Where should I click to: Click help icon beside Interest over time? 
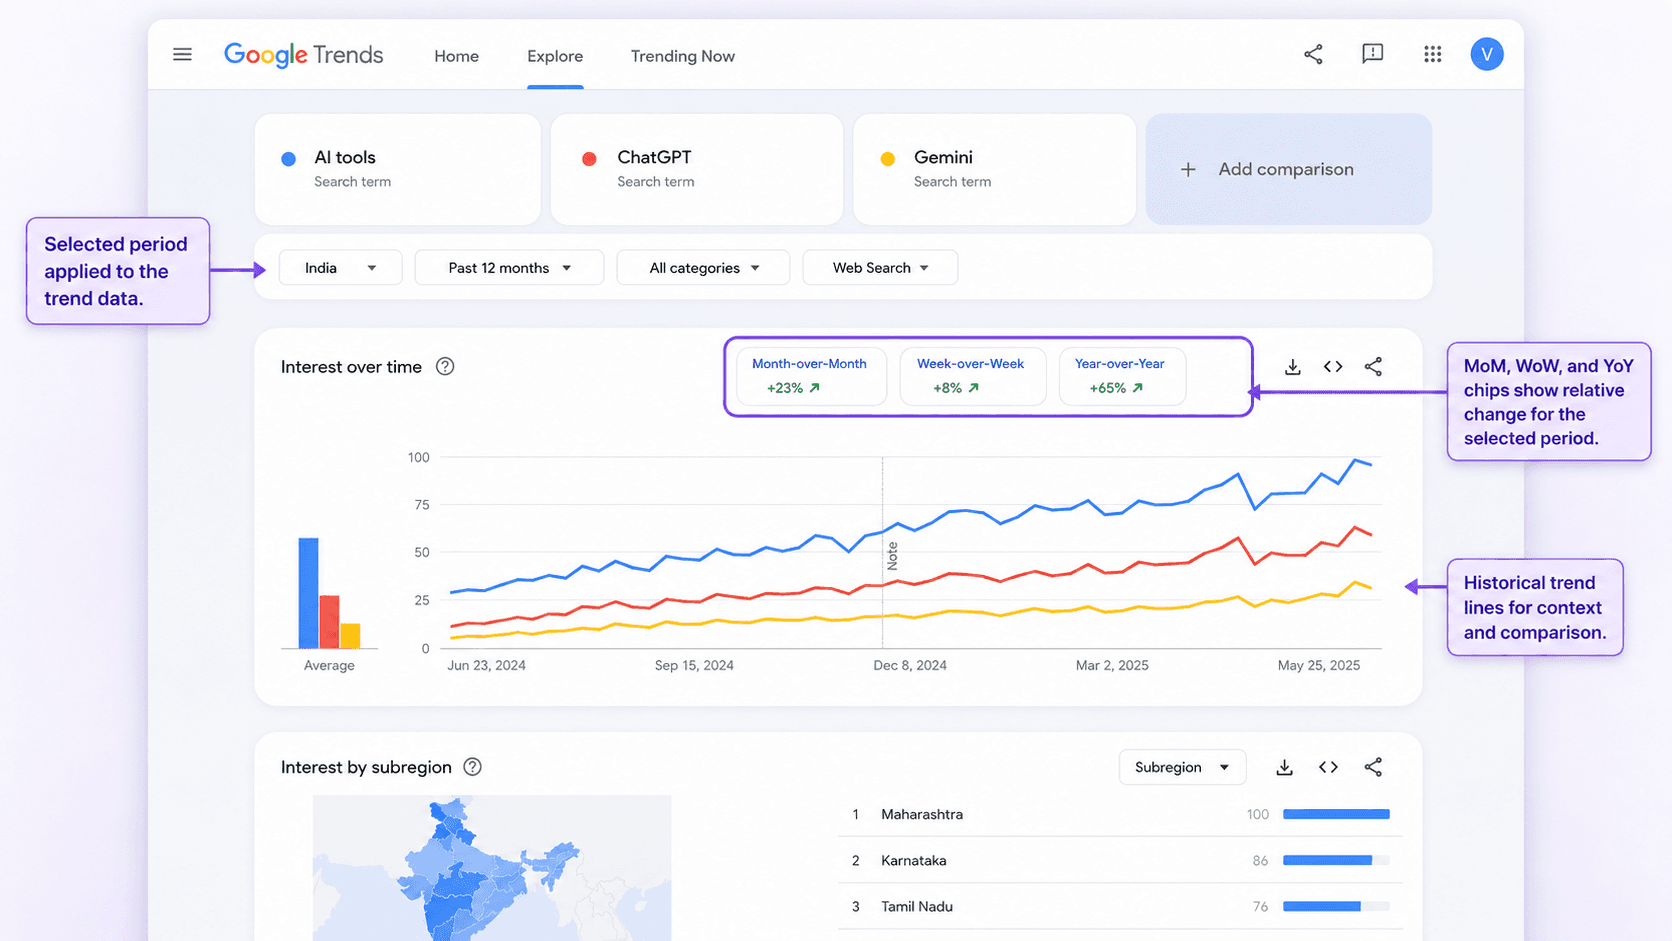point(445,366)
